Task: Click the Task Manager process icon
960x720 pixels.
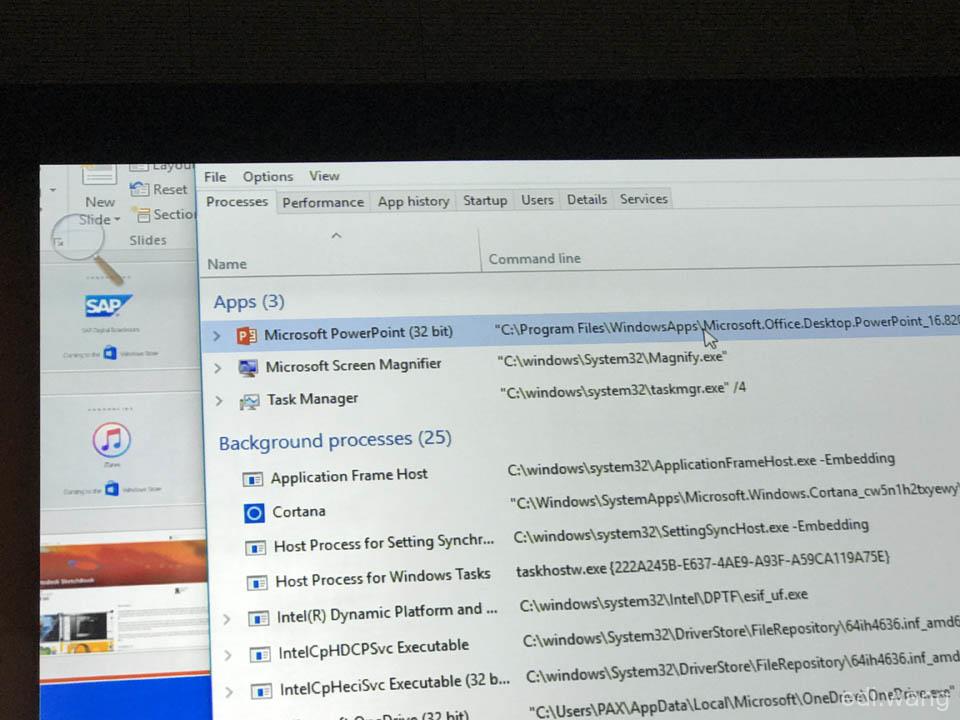Action: [250, 402]
